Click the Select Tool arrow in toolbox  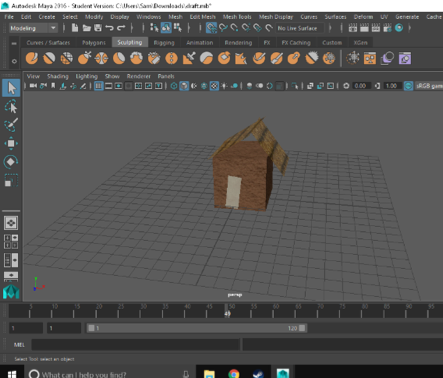[x=11, y=88]
